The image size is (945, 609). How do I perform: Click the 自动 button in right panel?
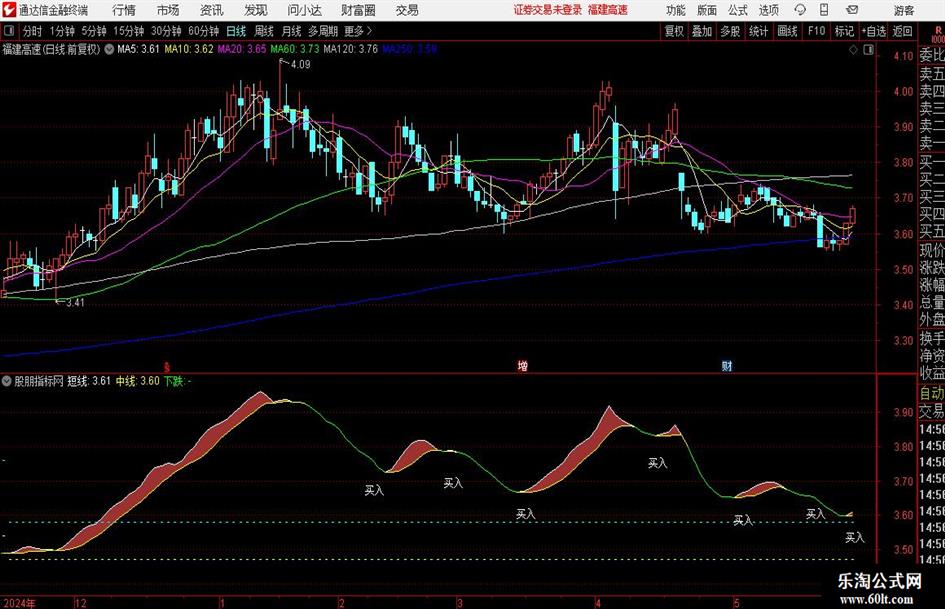(931, 394)
